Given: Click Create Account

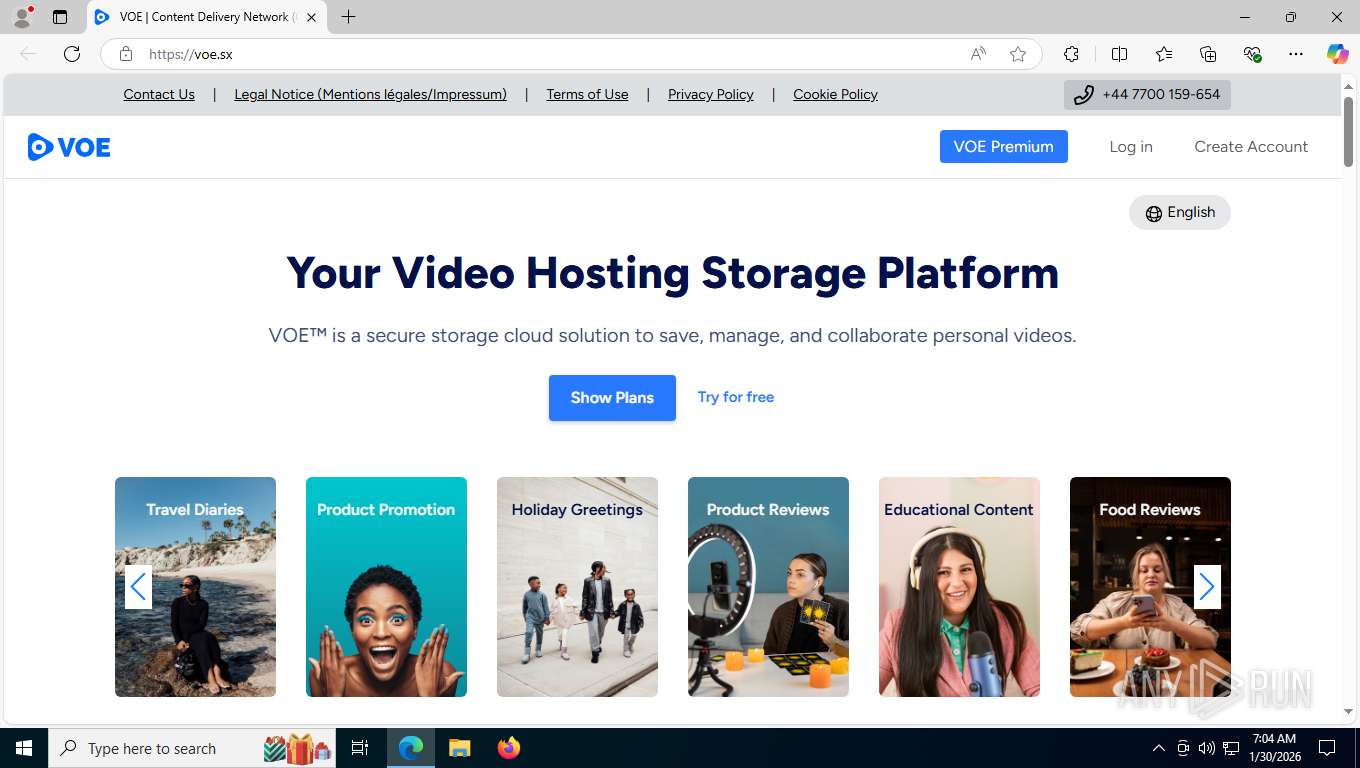Looking at the screenshot, I should 1251,146.
